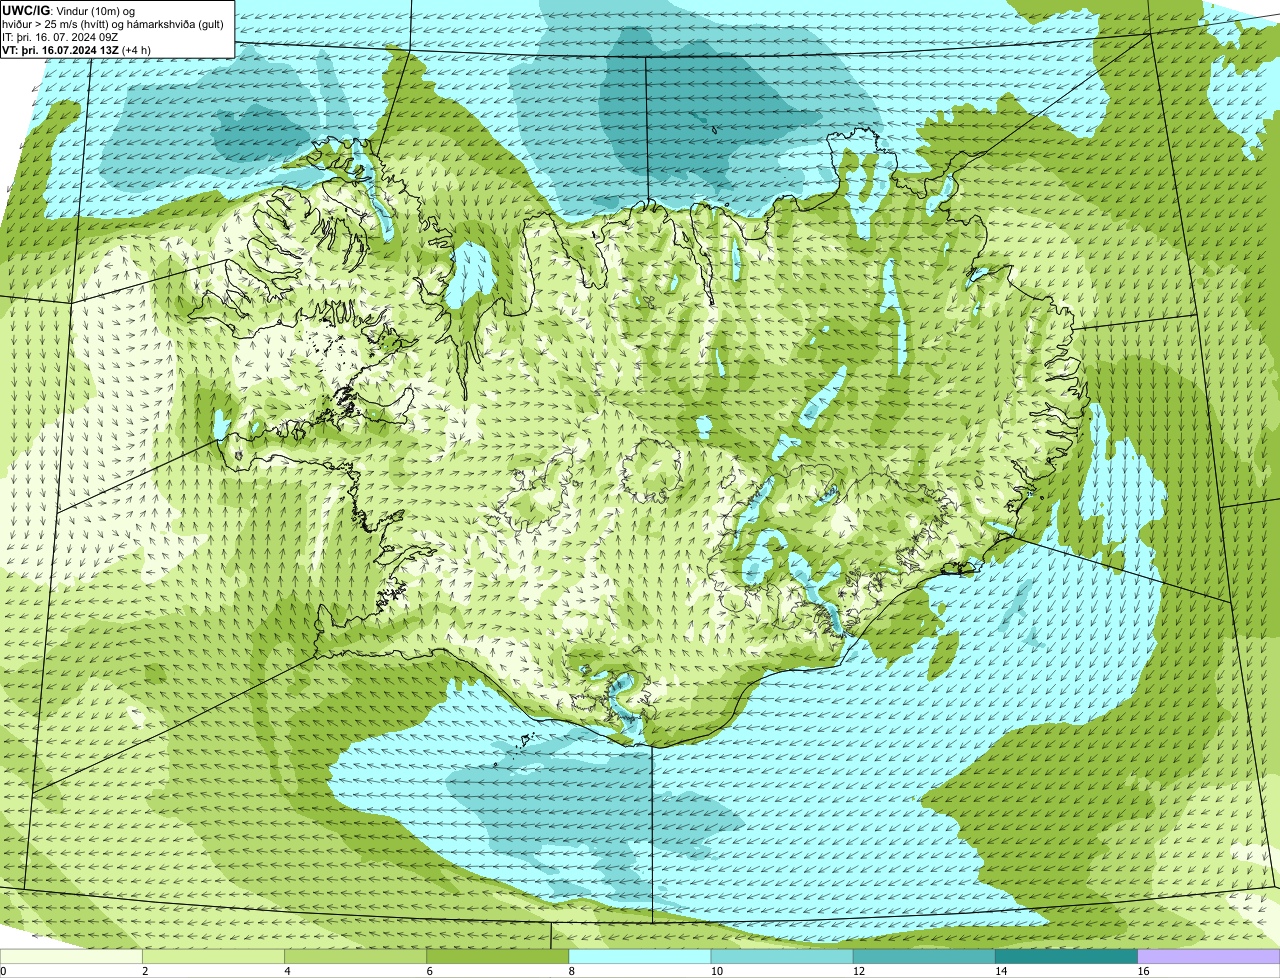Click the 'hviður > 25 m/s (hvítt)' description line
The image size is (1280, 978).
[x=113, y=24]
